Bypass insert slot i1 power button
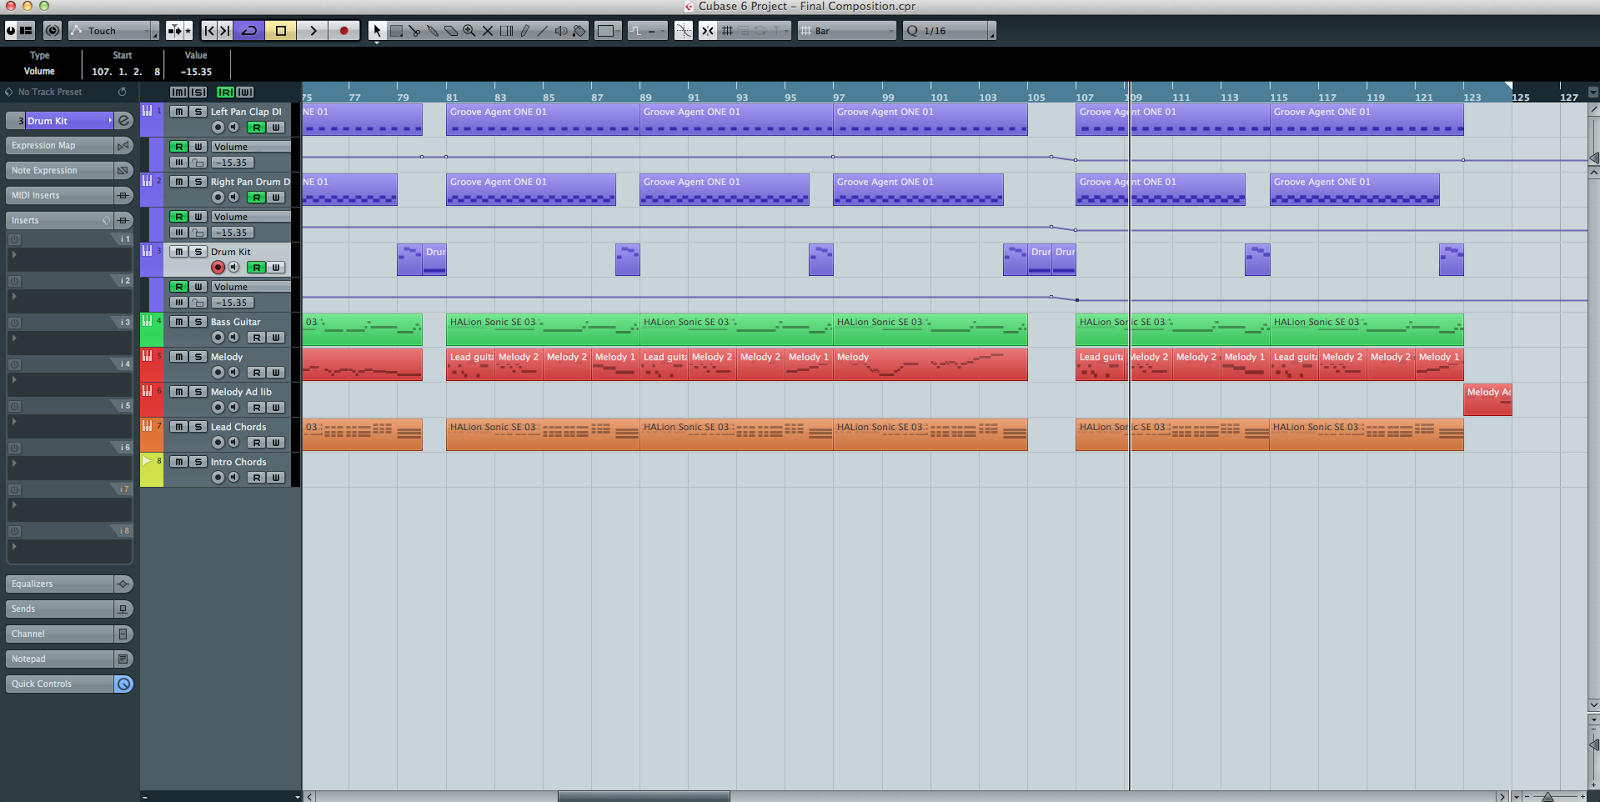The width and height of the screenshot is (1600, 802). tap(14, 239)
